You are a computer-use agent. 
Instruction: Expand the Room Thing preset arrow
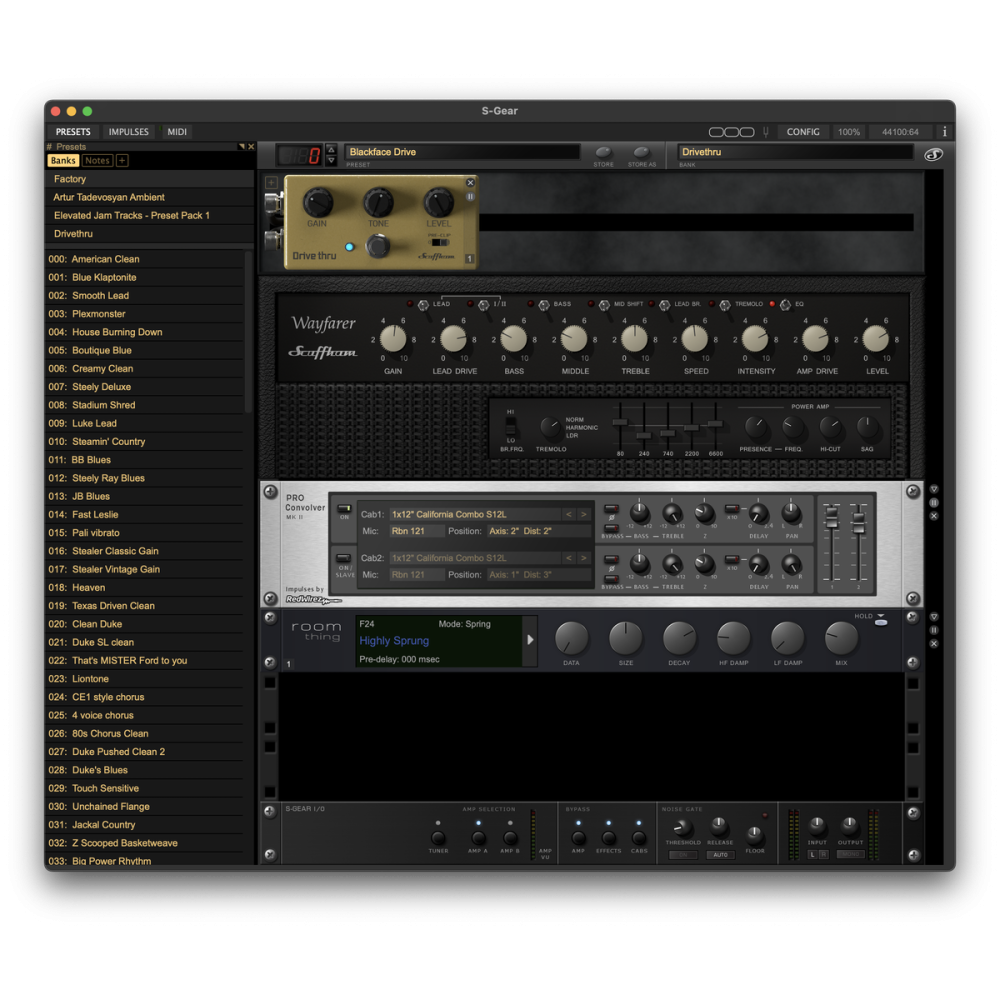[530, 640]
